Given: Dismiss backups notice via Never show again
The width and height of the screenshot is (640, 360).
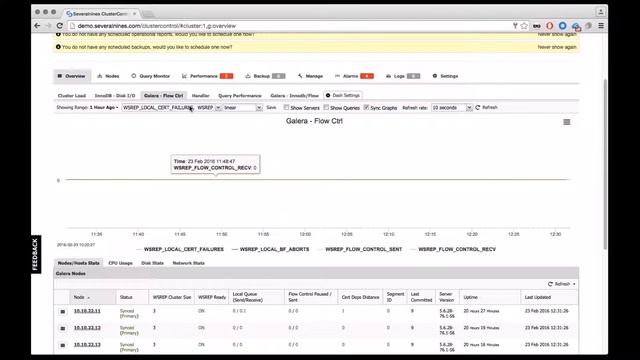Looking at the screenshot, I should (557, 47).
